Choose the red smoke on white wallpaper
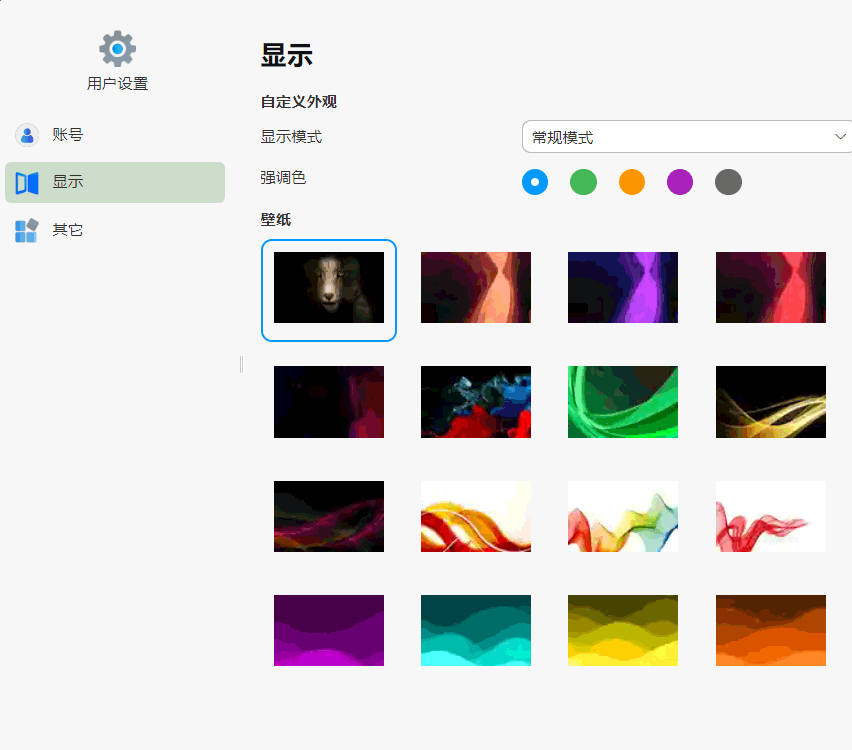 (x=771, y=516)
